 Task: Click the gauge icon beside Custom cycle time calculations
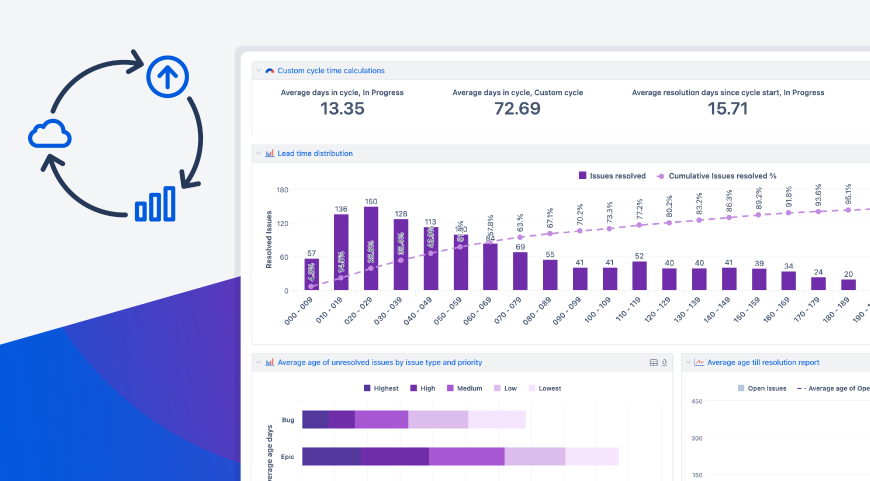point(270,71)
